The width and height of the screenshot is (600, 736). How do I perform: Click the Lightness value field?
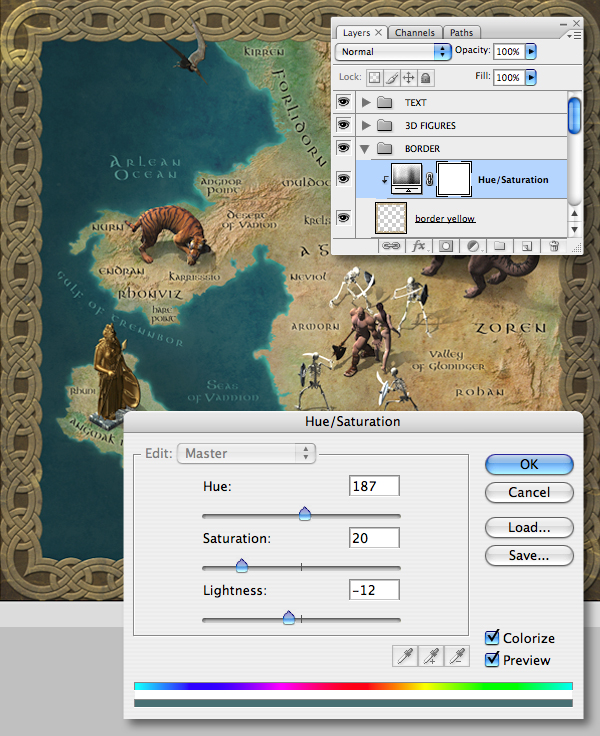[374, 590]
